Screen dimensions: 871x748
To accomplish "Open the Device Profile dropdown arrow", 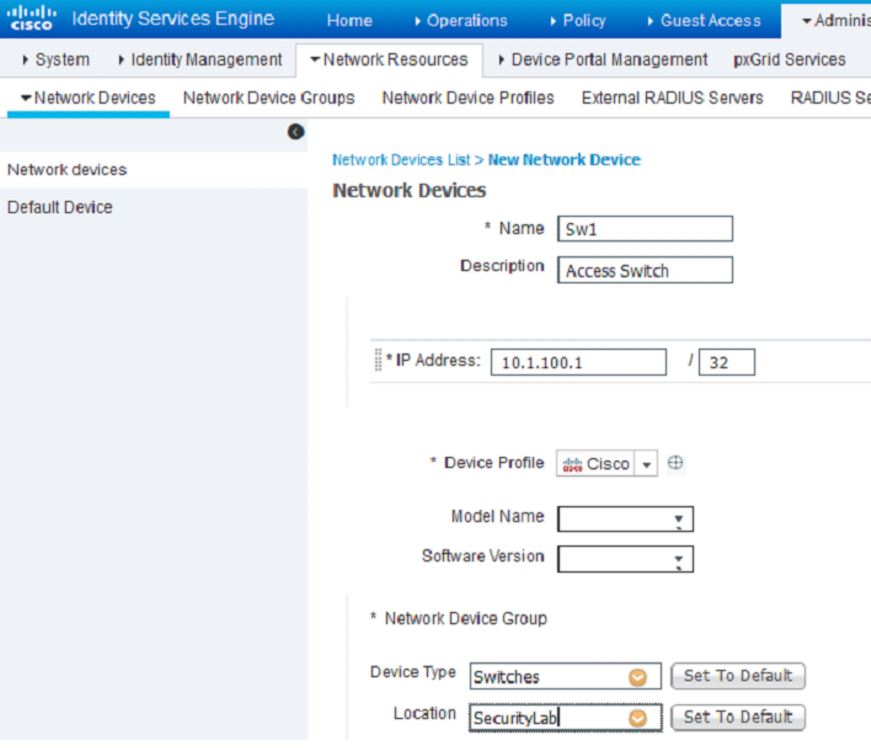I will [646, 464].
